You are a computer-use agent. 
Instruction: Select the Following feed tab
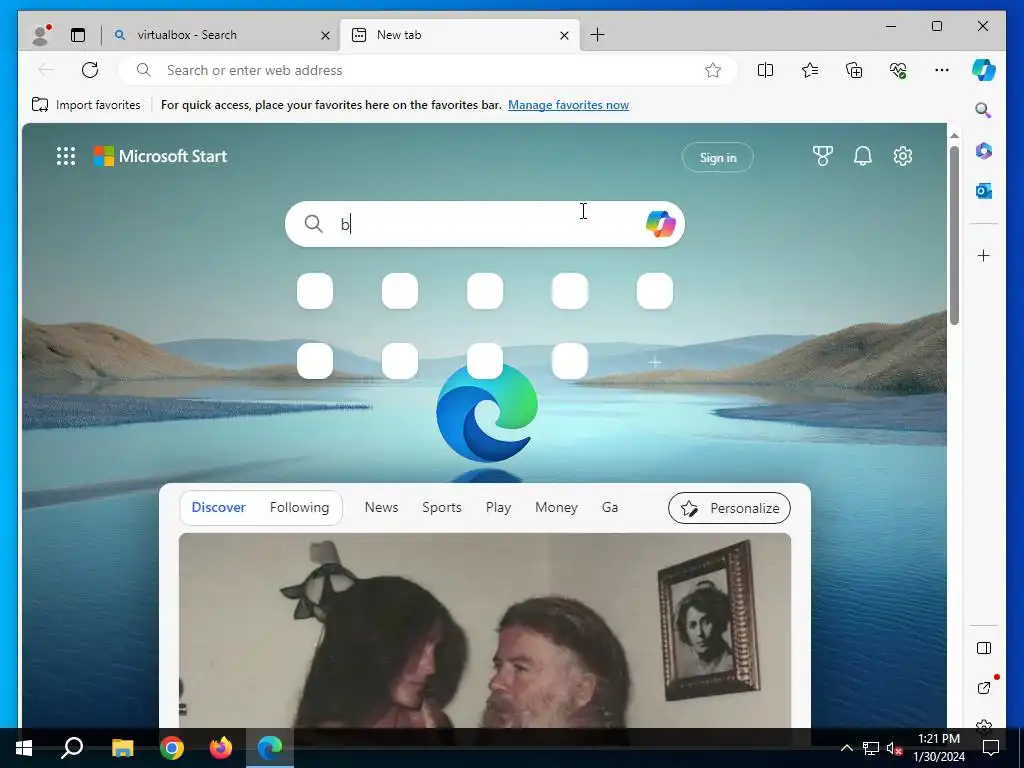coord(299,507)
